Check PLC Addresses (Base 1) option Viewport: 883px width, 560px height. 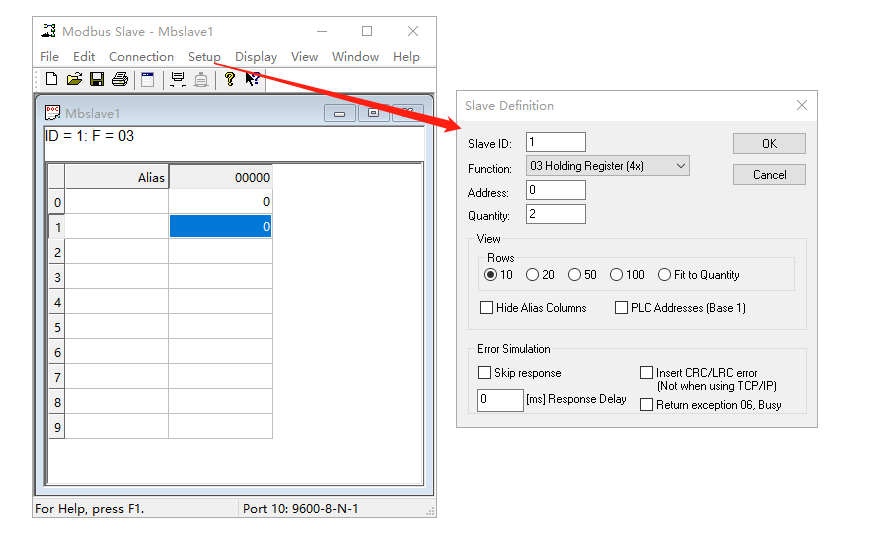pos(622,308)
